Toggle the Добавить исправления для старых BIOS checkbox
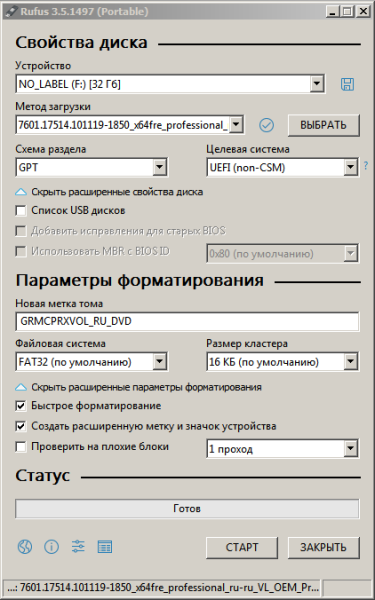The image size is (375, 600). (21, 231)
